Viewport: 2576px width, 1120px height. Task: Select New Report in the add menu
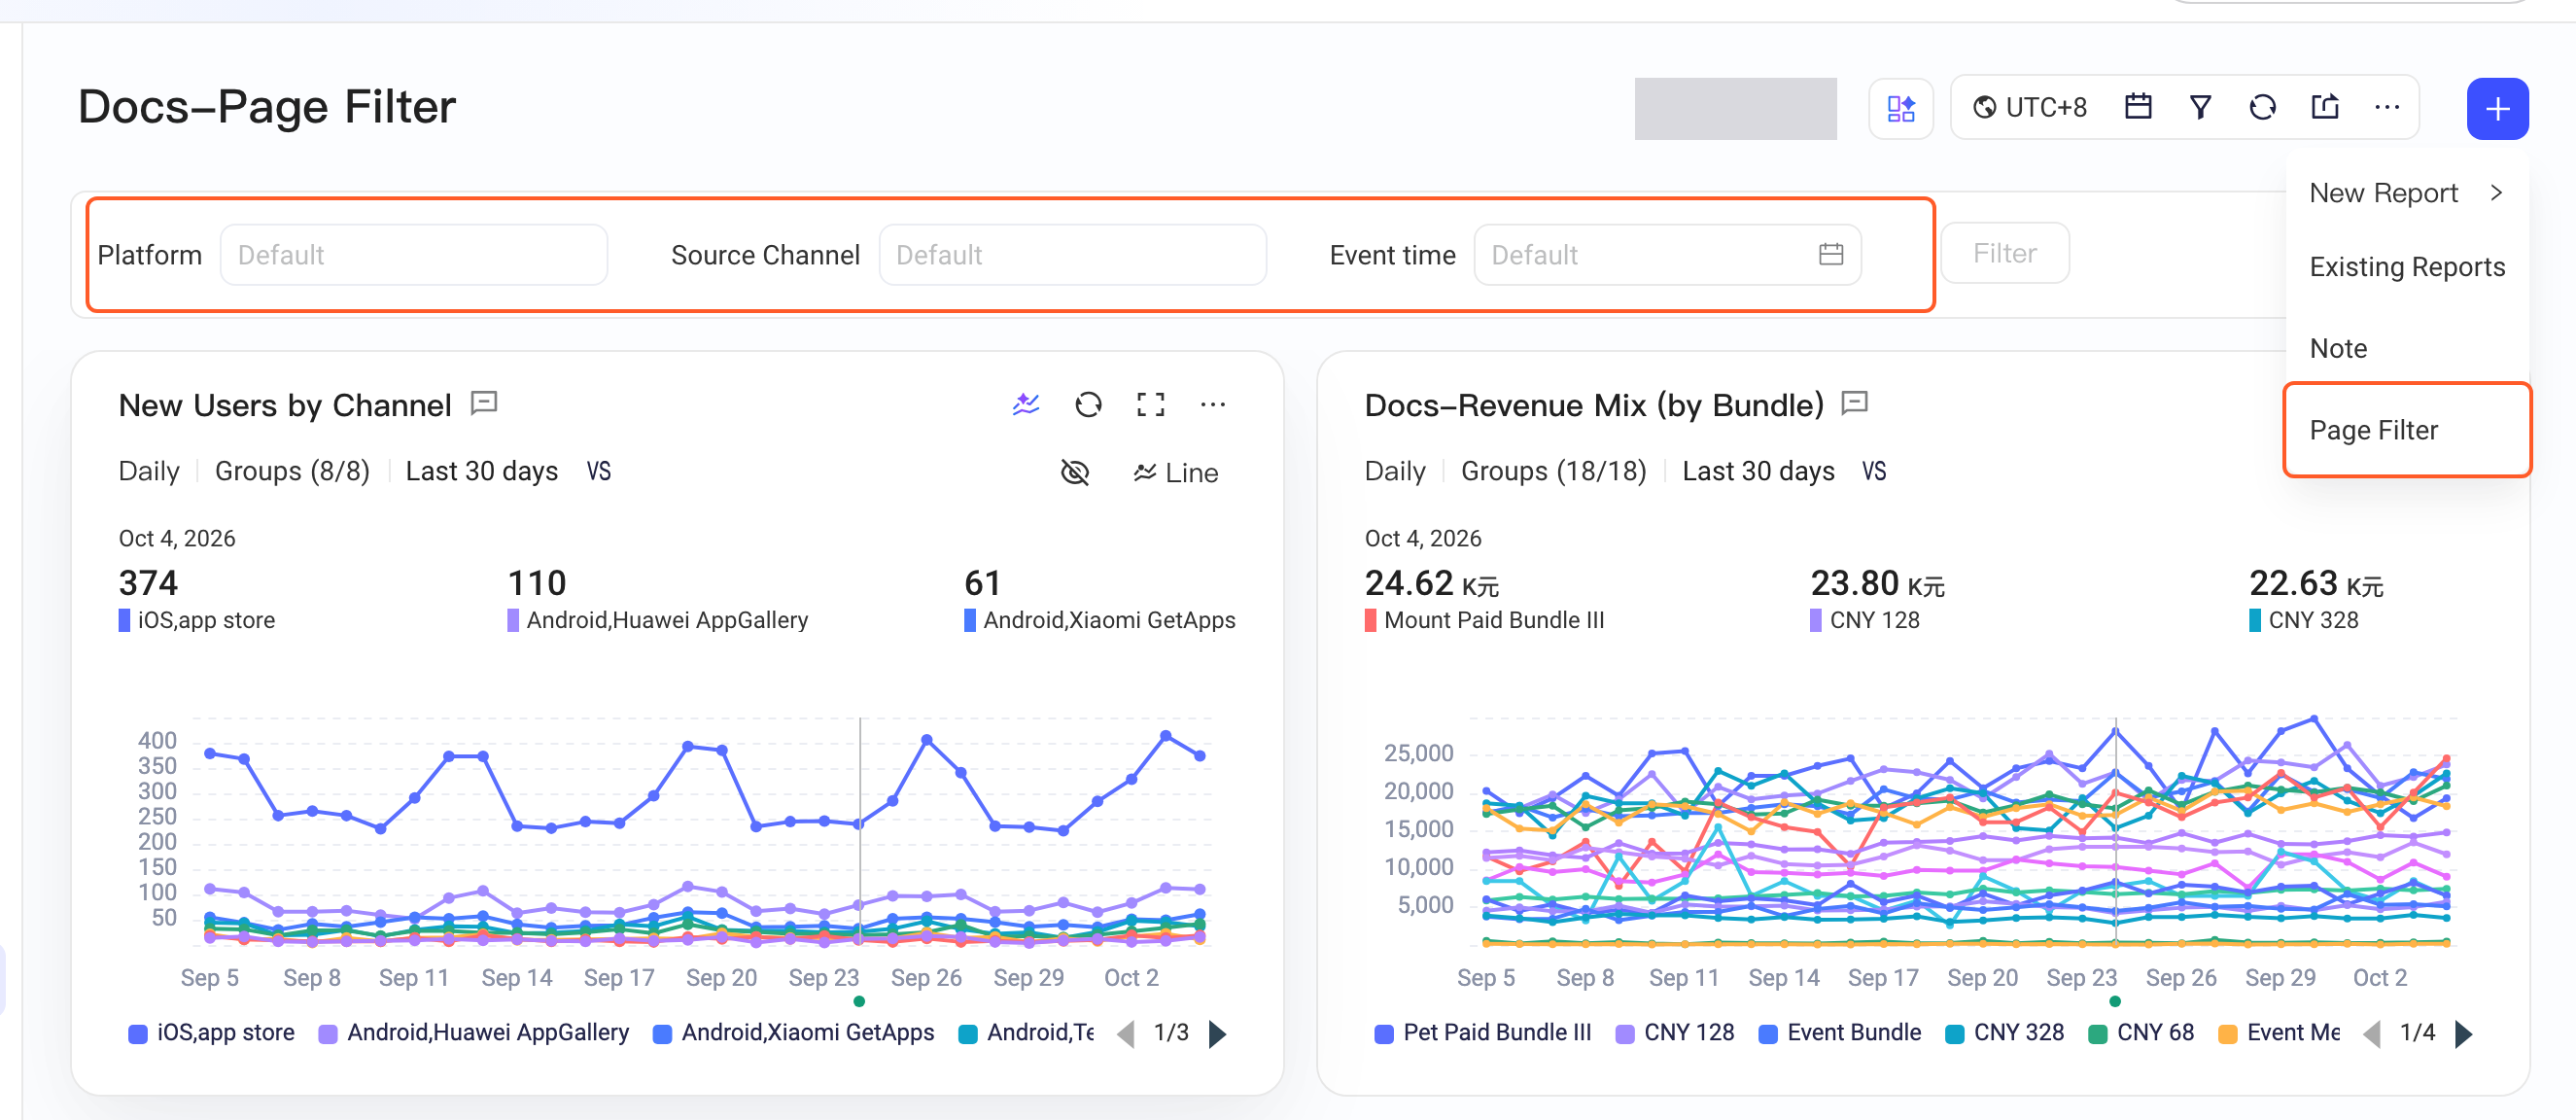[2406, 192]
